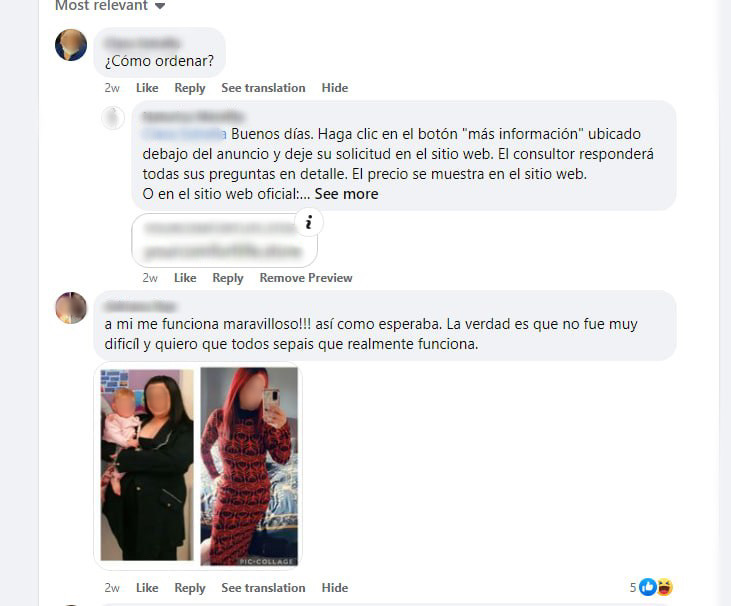The image size is (731, 606).
Task: Reply to the "Buenos días" reply
Action: coord(228,278)
